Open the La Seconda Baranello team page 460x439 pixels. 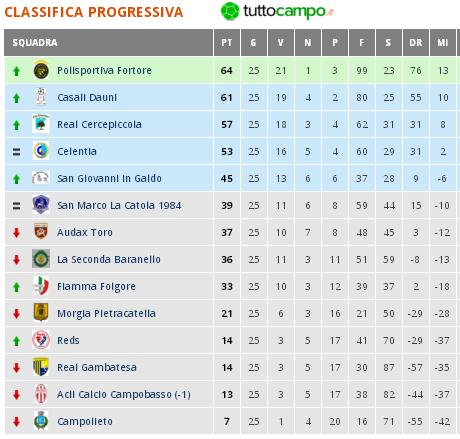[x=109, y=259]
